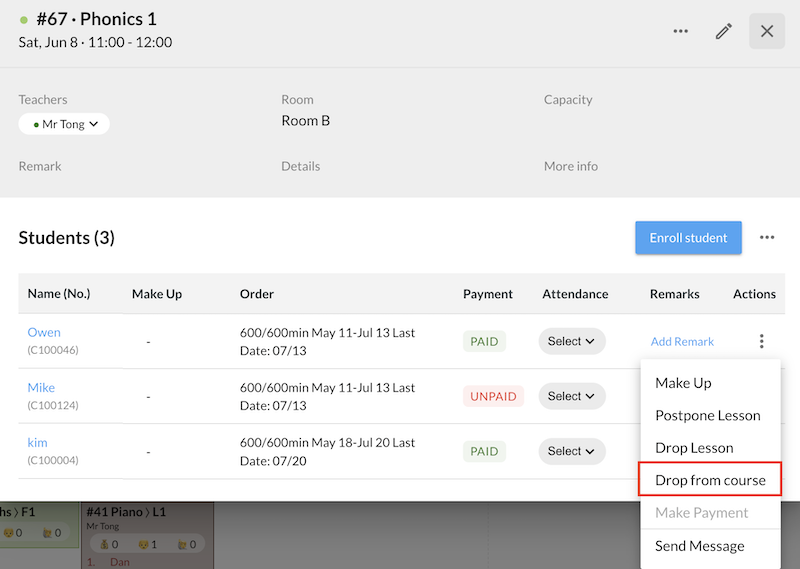800x569 pixels.
Task: Choose Make Up from actions menu
Action: tap(683, 383)
